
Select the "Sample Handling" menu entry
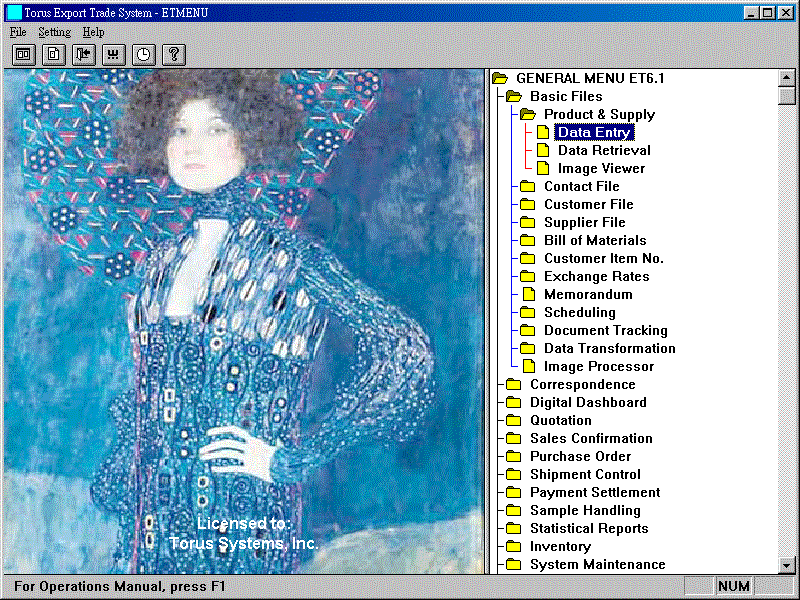pyautogui.click(x=585, y=511)
